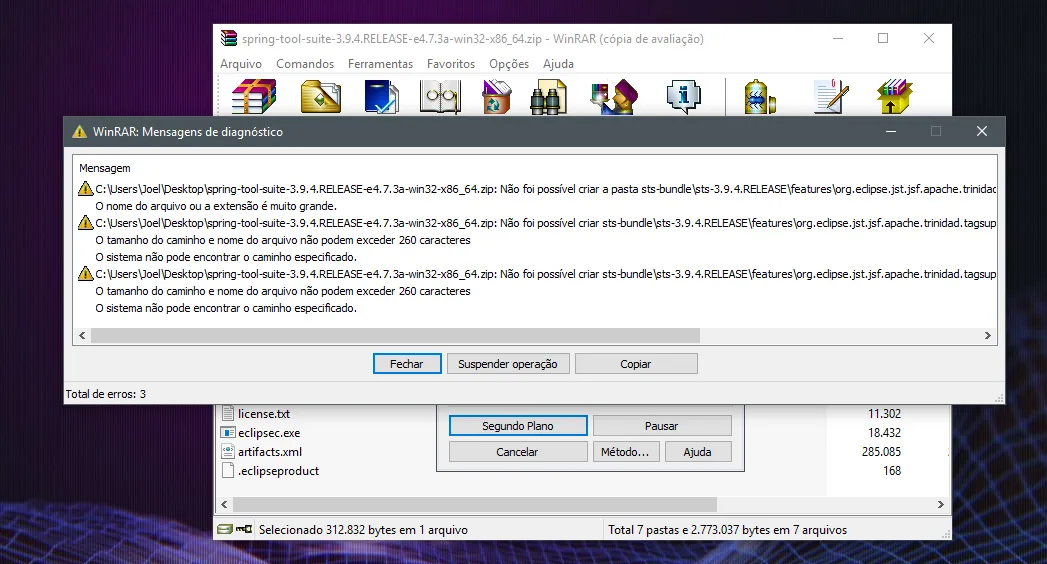Click the WinRAR app icon in title bar
Viewport: 1047px width, 564px height.
coord(229,38)
